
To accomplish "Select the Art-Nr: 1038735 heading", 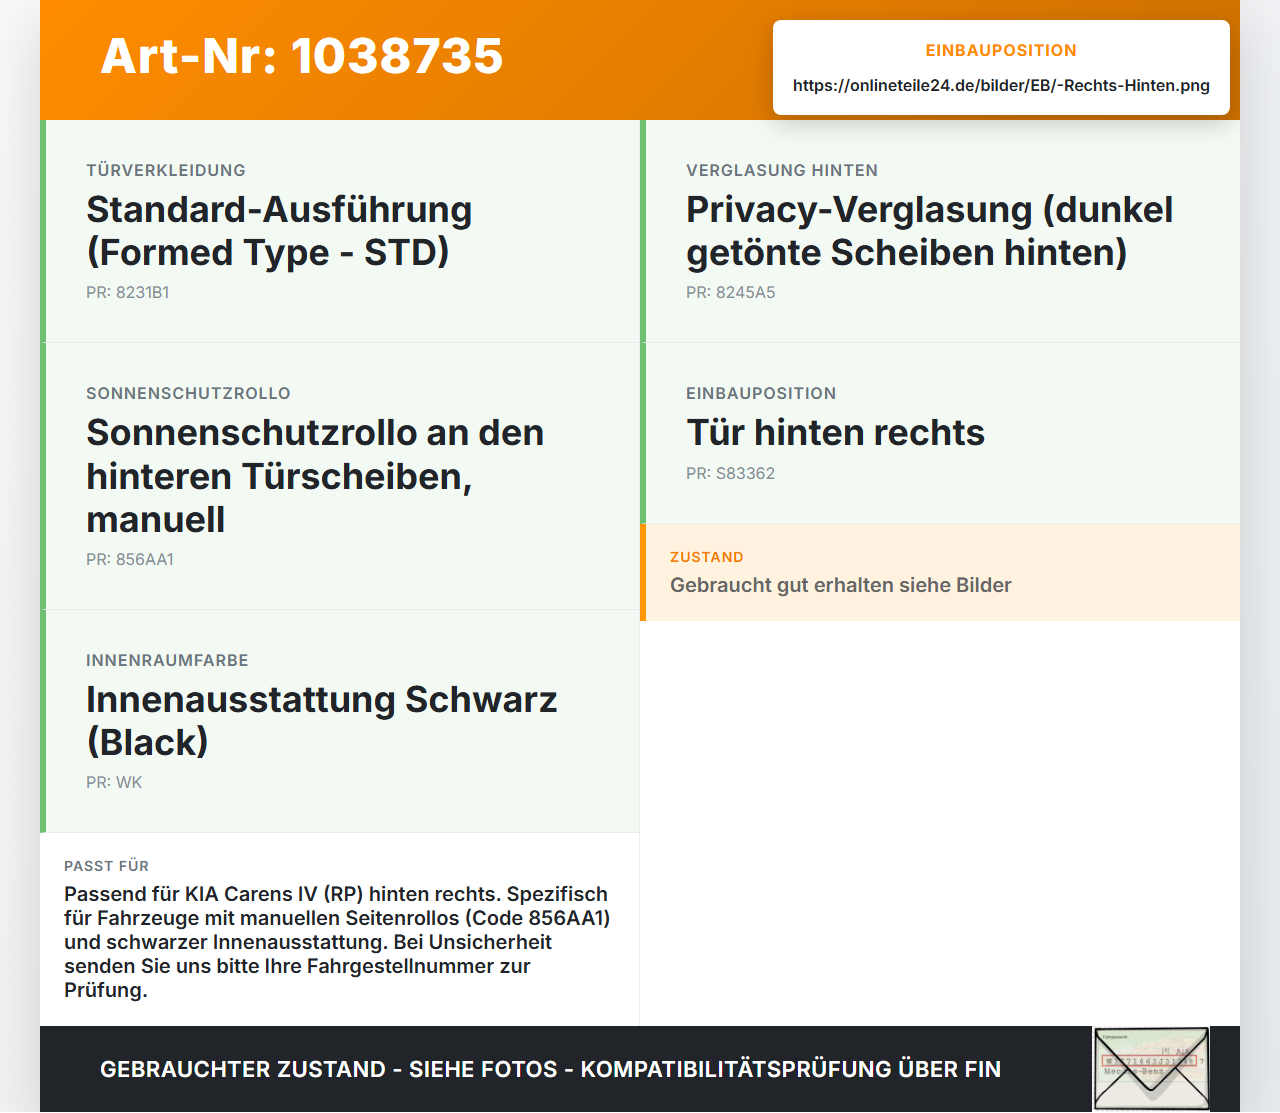I will pos(302,56).
